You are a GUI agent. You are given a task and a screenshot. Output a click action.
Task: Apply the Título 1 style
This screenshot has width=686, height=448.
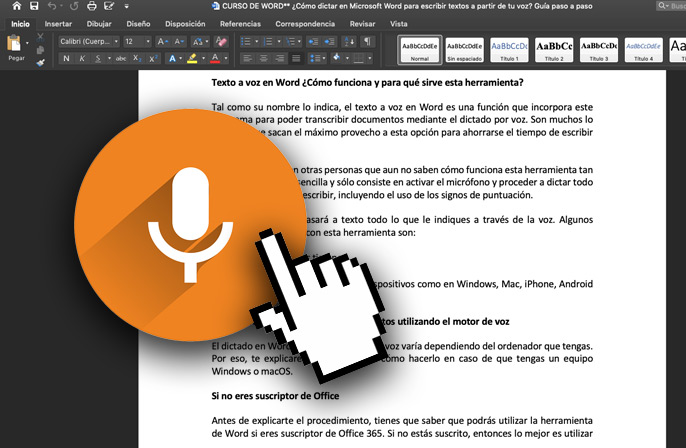(510, 48)
